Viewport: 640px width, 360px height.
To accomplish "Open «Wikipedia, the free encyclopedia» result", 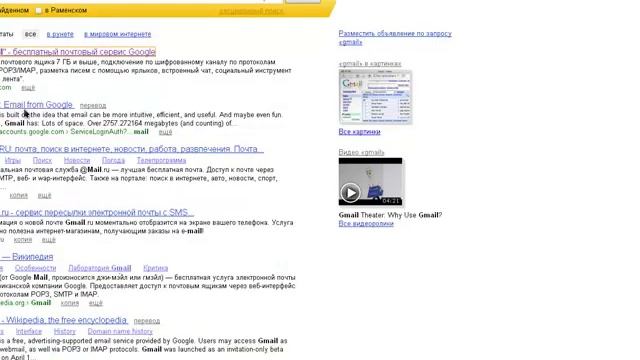I will coord(64,320).
